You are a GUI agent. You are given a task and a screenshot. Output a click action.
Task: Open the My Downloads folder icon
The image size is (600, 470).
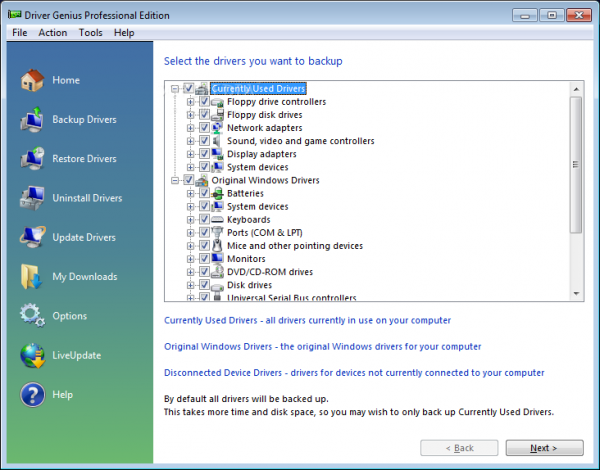pos(31,276)
